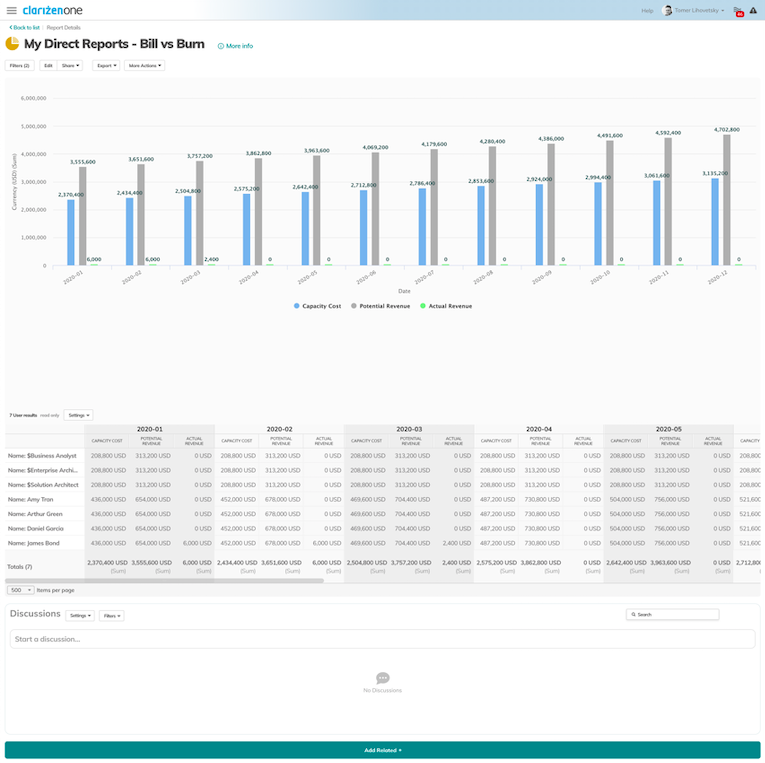
Task: Click the No Discussions chat bubble icon
Action: [382, 678]
